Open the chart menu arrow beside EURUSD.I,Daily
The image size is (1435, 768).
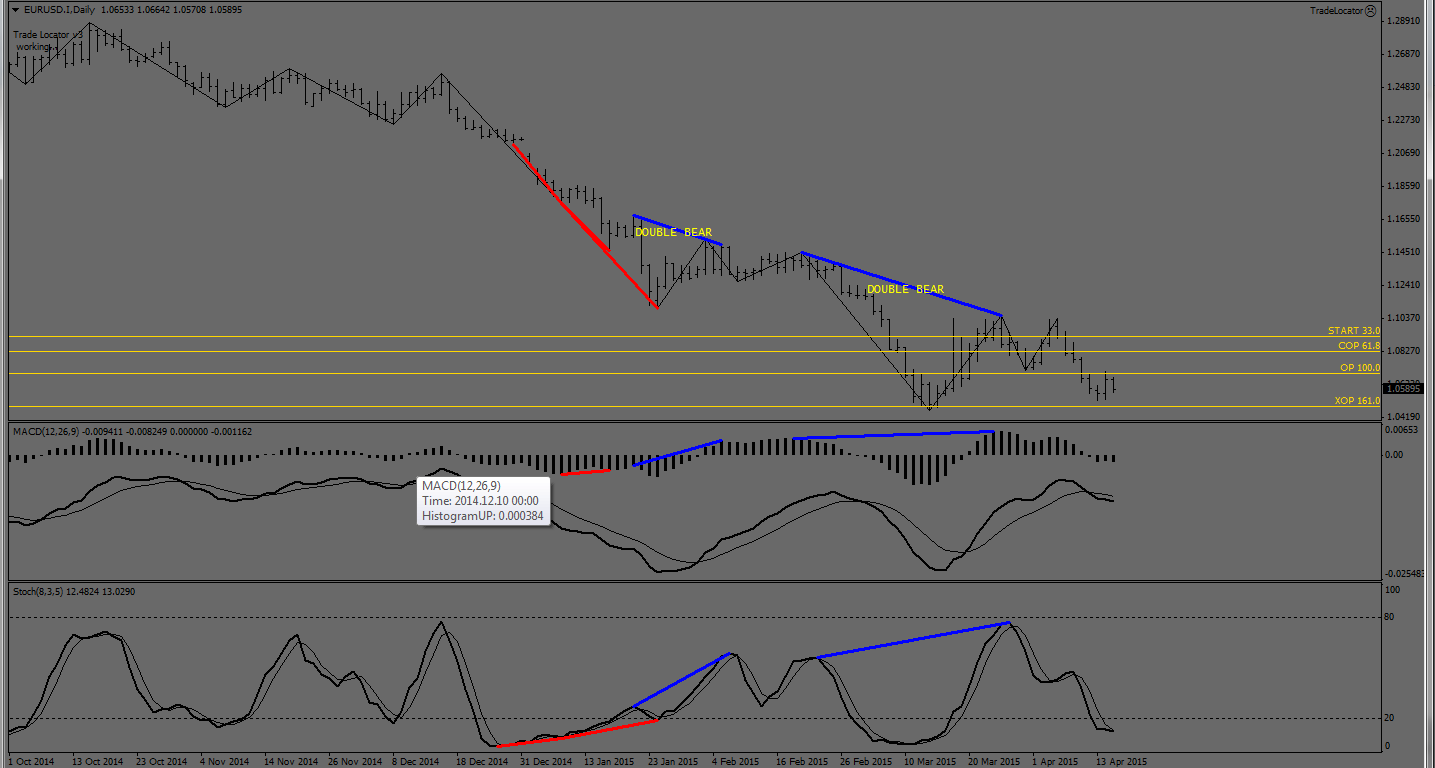point(15,10)
